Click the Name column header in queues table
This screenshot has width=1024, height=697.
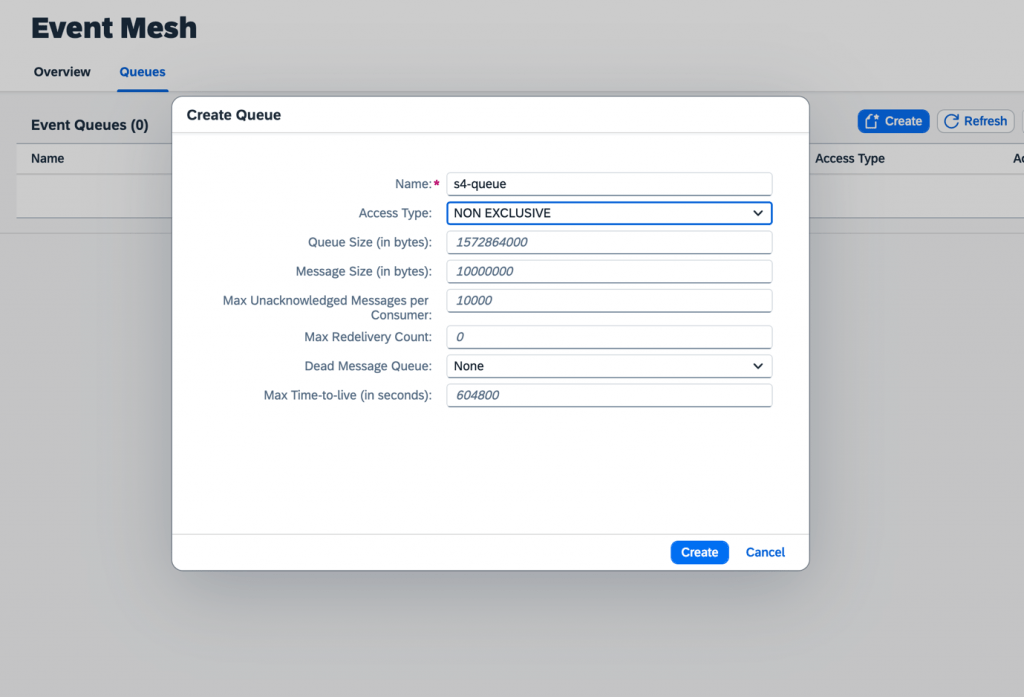tap(48, 159)
